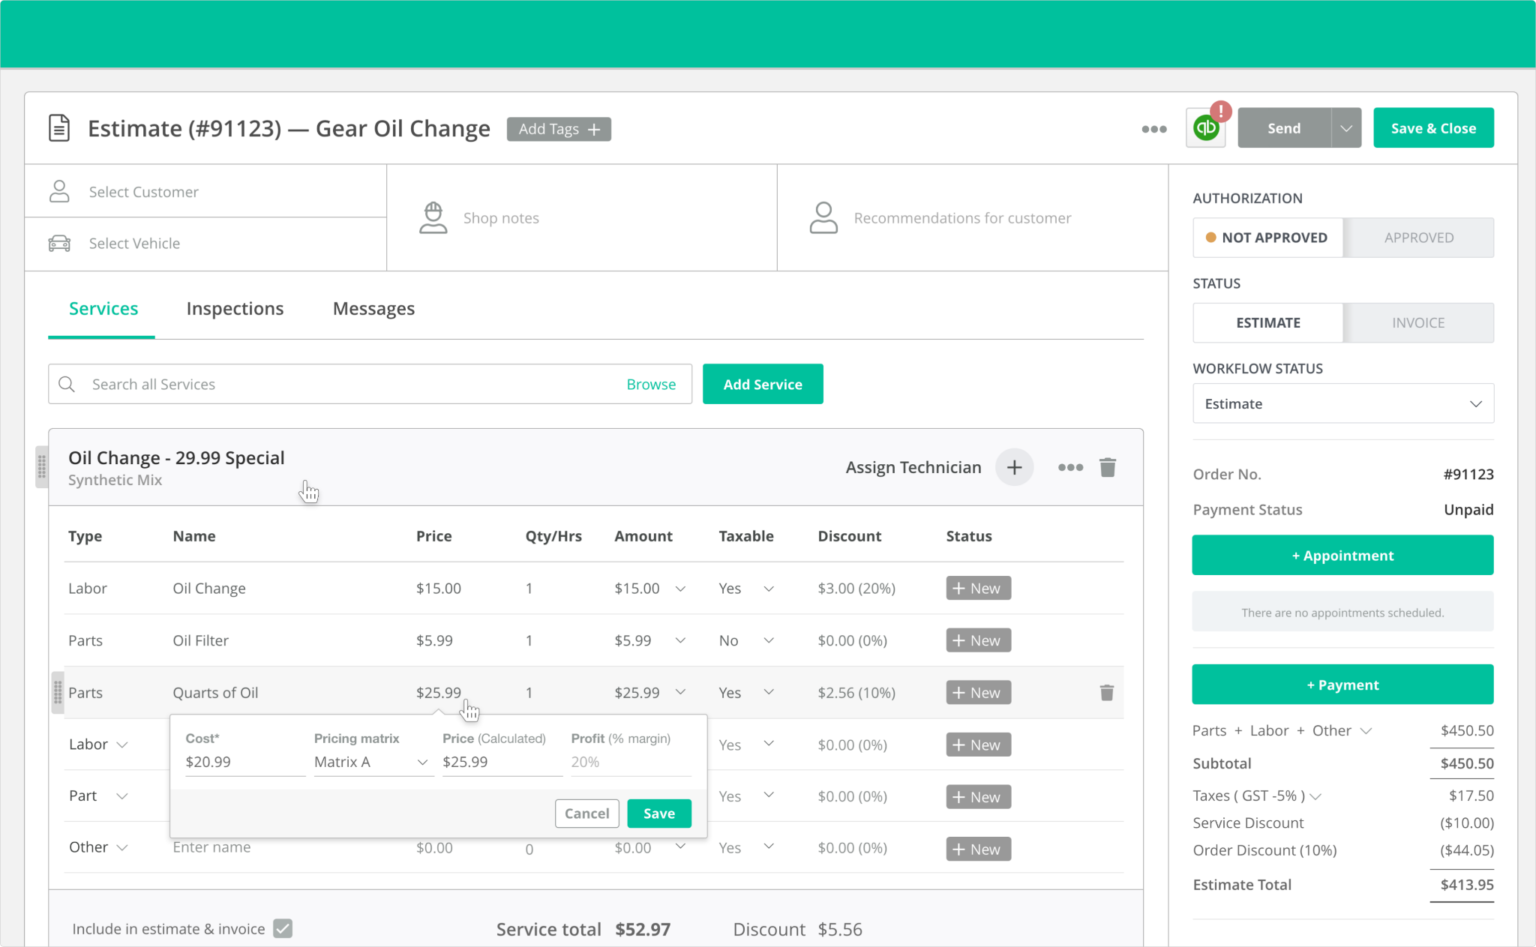Viewport: 1536px width, 947px height.
Task: Open the estimate more options ellipsis
Action: pos(1154,129)
